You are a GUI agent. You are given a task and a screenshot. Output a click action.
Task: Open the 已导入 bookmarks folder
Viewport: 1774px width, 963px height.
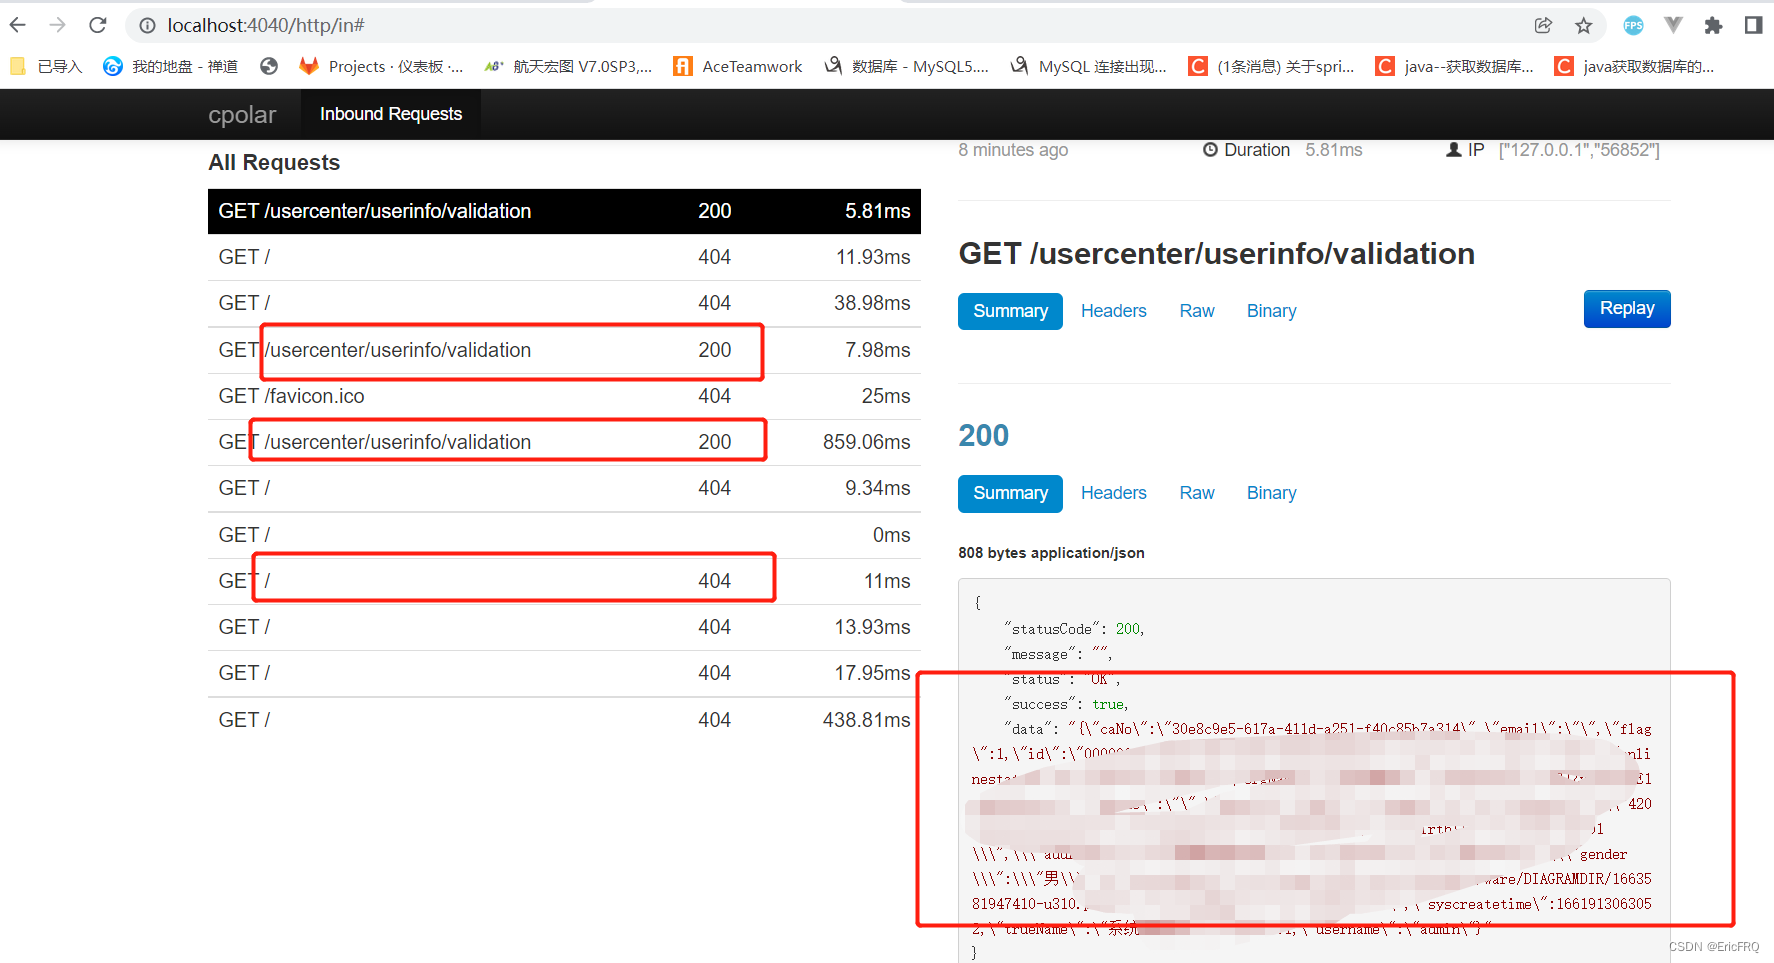point(46,66)
